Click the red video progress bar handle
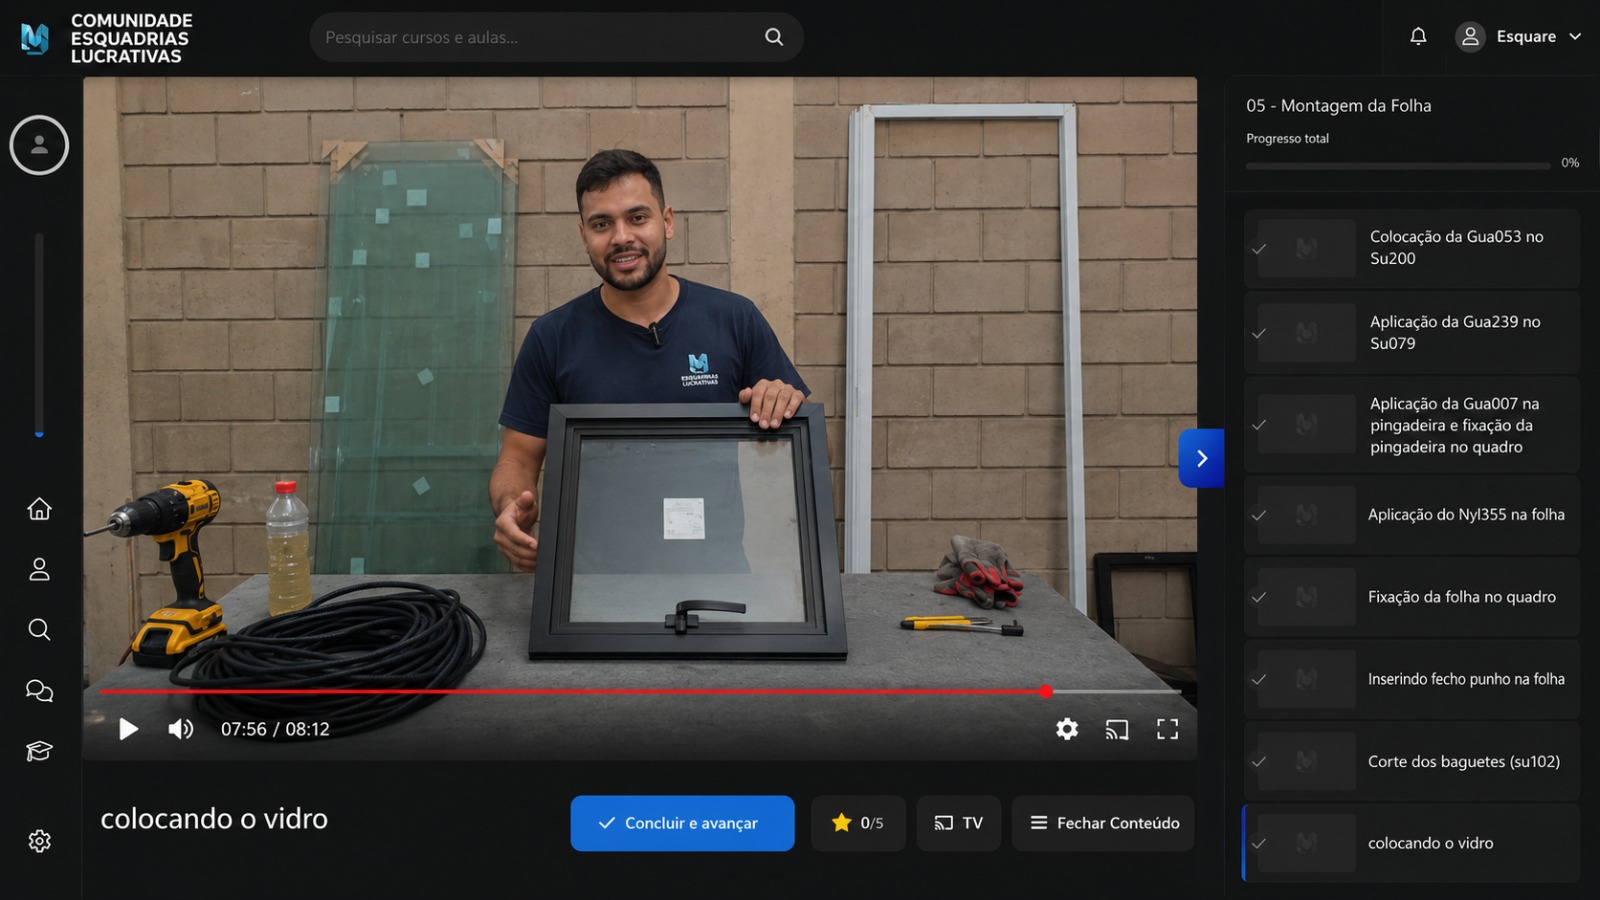Image resolution: width=1600 pixels, height=900 pixels. [x=1046, y=691]
